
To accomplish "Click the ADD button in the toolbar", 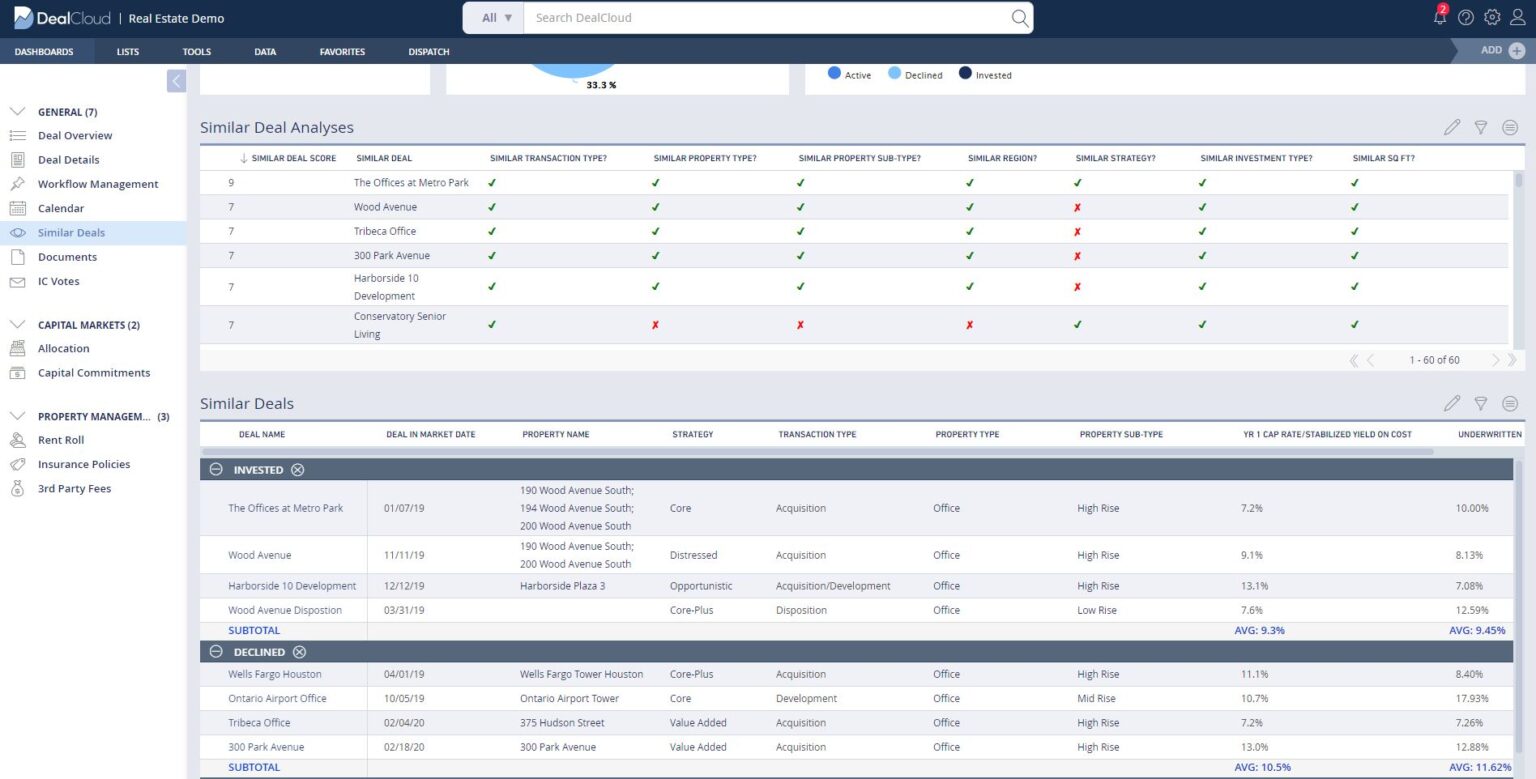I will tap(1496, 49).
